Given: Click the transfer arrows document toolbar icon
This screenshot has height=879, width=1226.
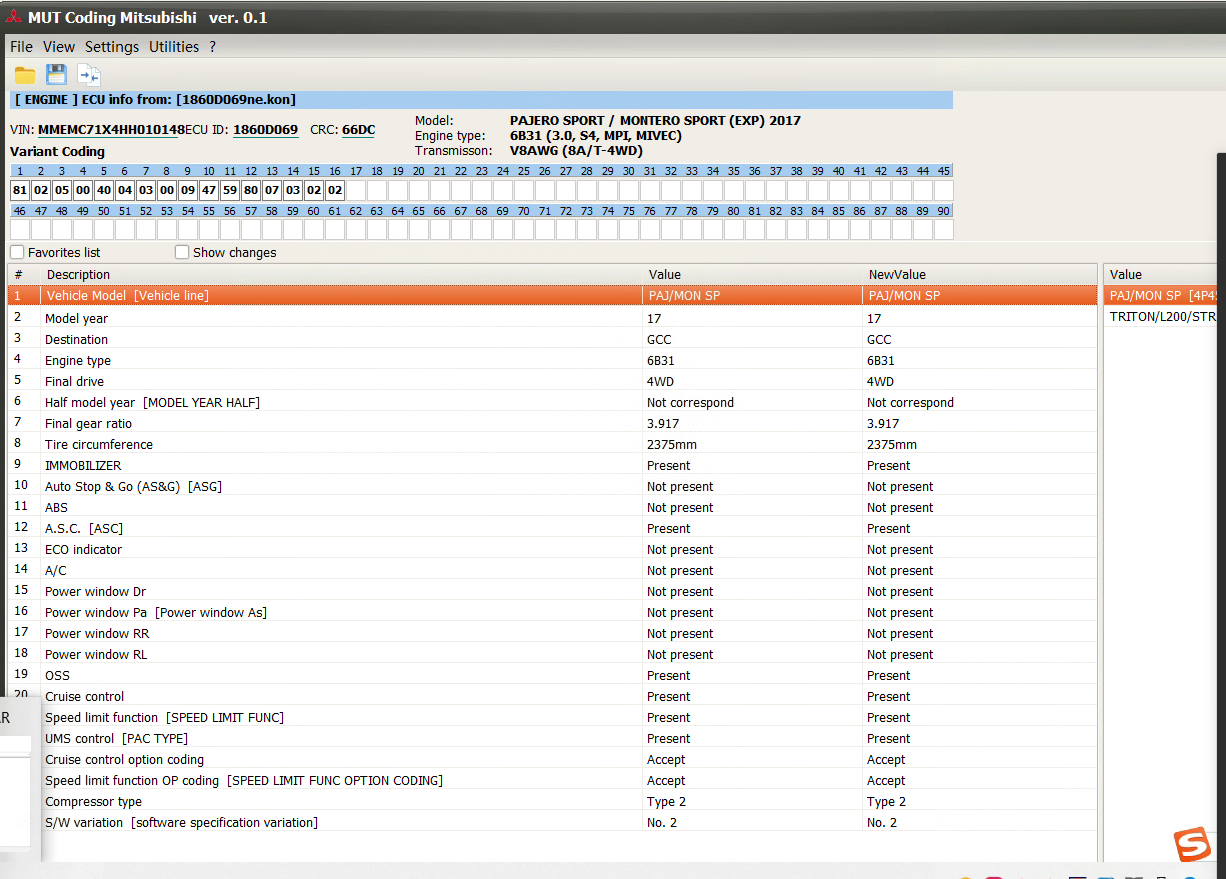Looking at the screenshot, I should coord(89,75).
